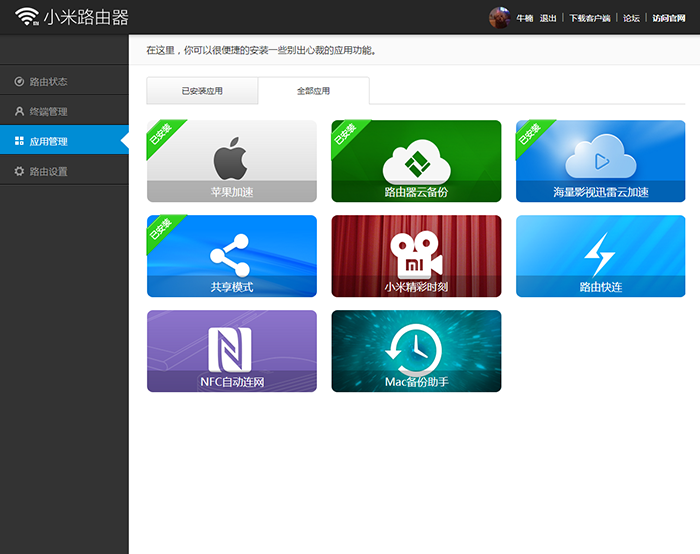The image size is (700, 554).
Task: Open the Mac backup assistant app
Action: [416, 351]
